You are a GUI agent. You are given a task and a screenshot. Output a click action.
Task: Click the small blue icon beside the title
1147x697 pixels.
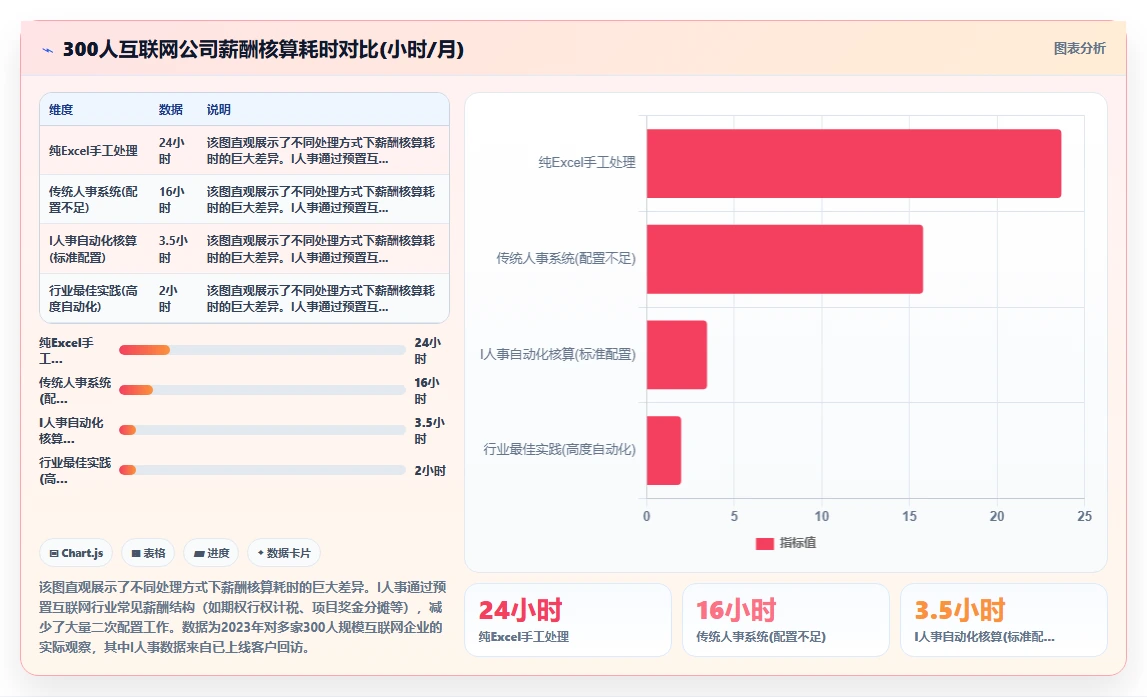click(48, 50)
